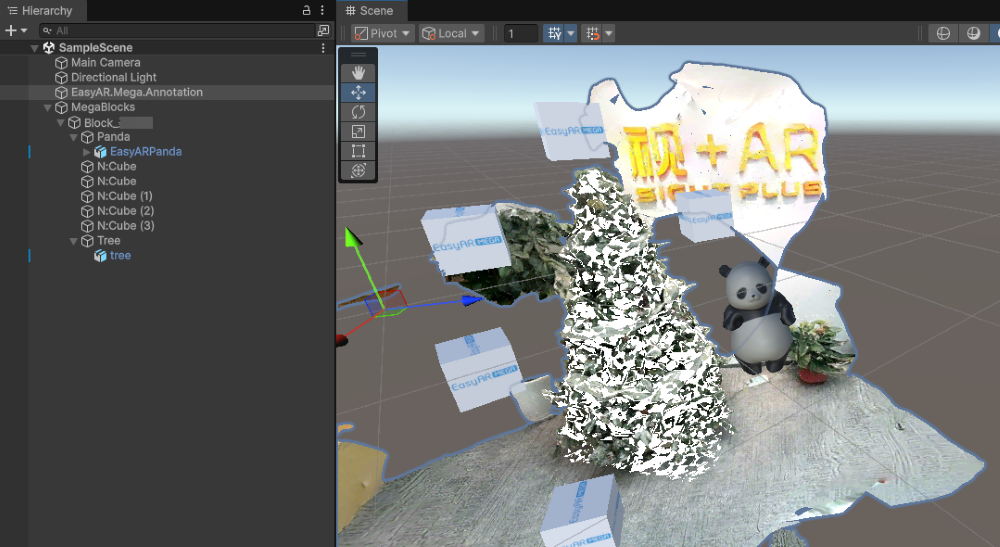Click the plus create-object button
The image size is (1000, 547).
tap(10, 30)
